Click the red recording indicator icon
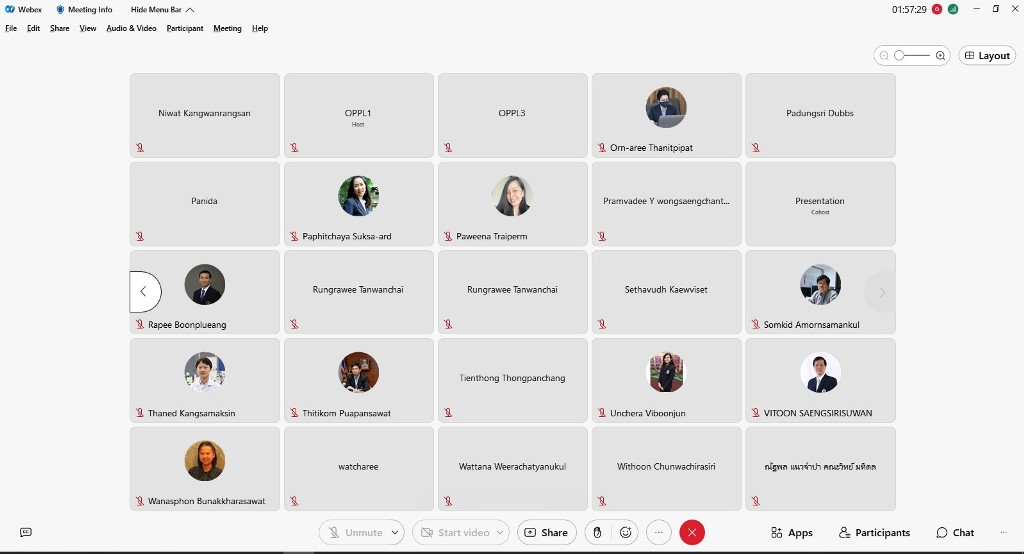The image size is (1024, 554). (937, 9)
